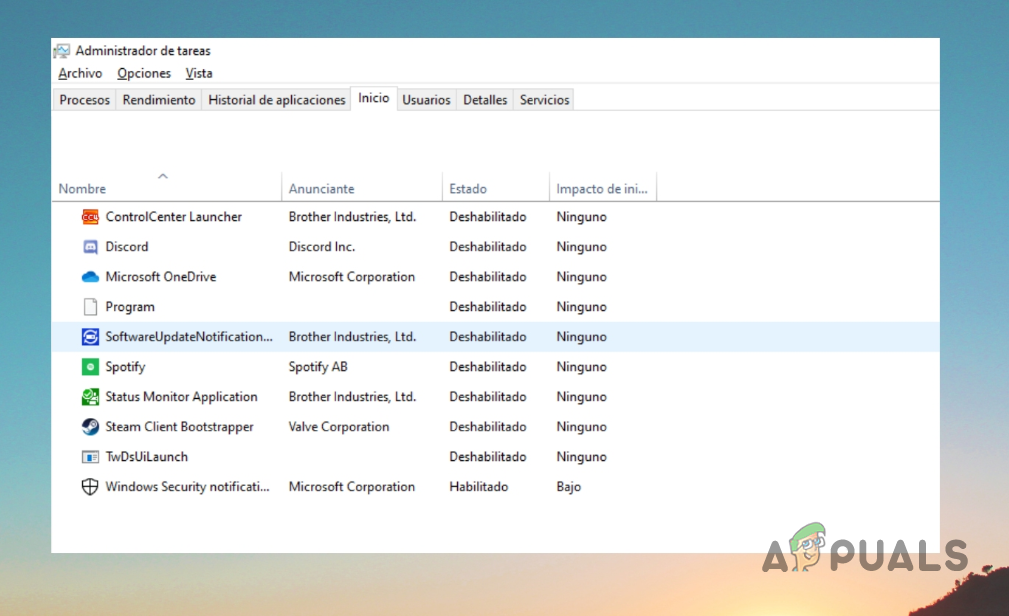Click the Status Monitor Application icon

point(90,397)
